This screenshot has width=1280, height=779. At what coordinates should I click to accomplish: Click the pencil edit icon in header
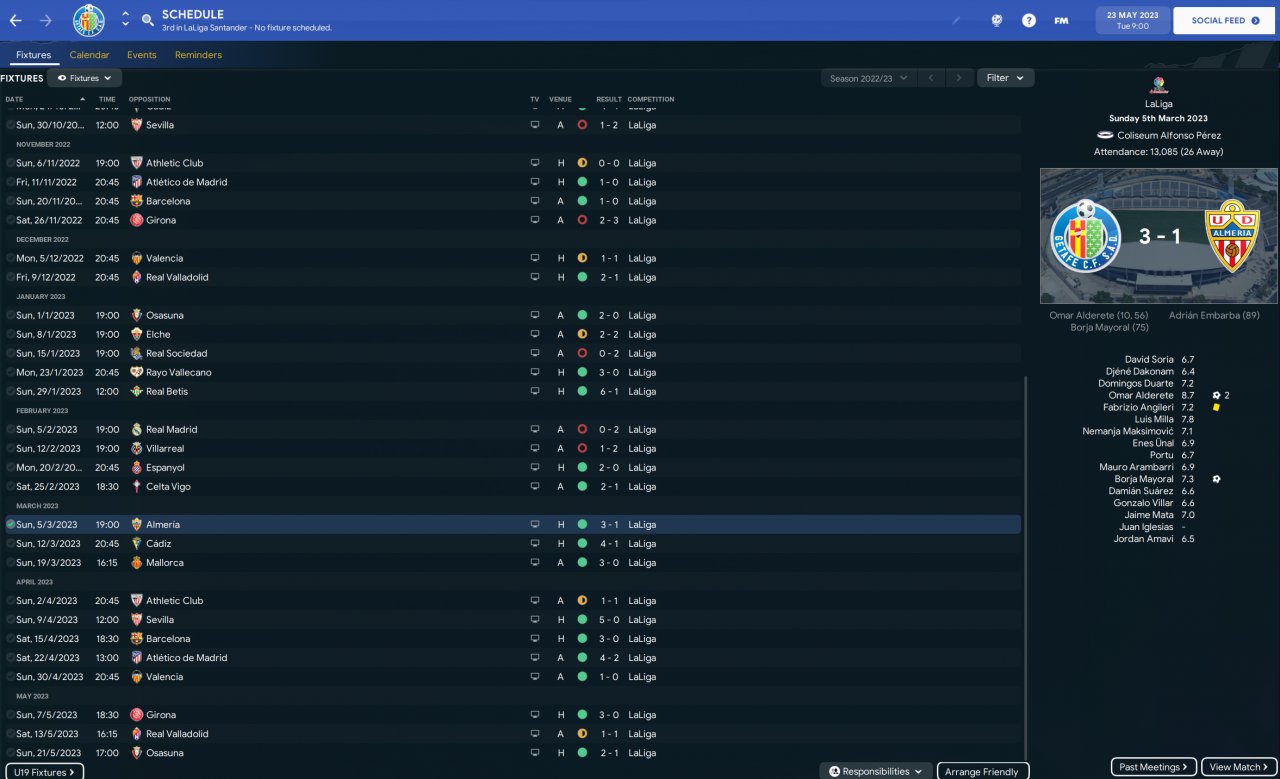956,20
